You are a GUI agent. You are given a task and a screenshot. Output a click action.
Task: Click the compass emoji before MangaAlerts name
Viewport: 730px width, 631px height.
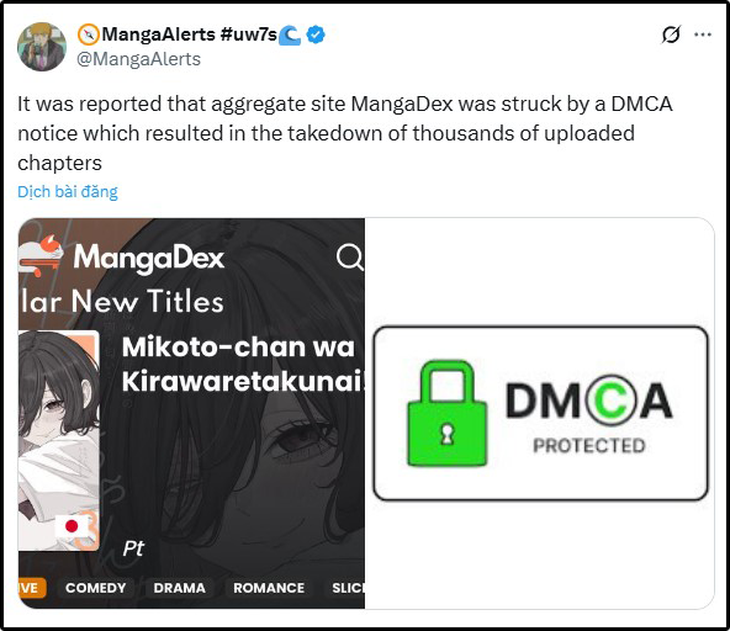pos(89,36)
